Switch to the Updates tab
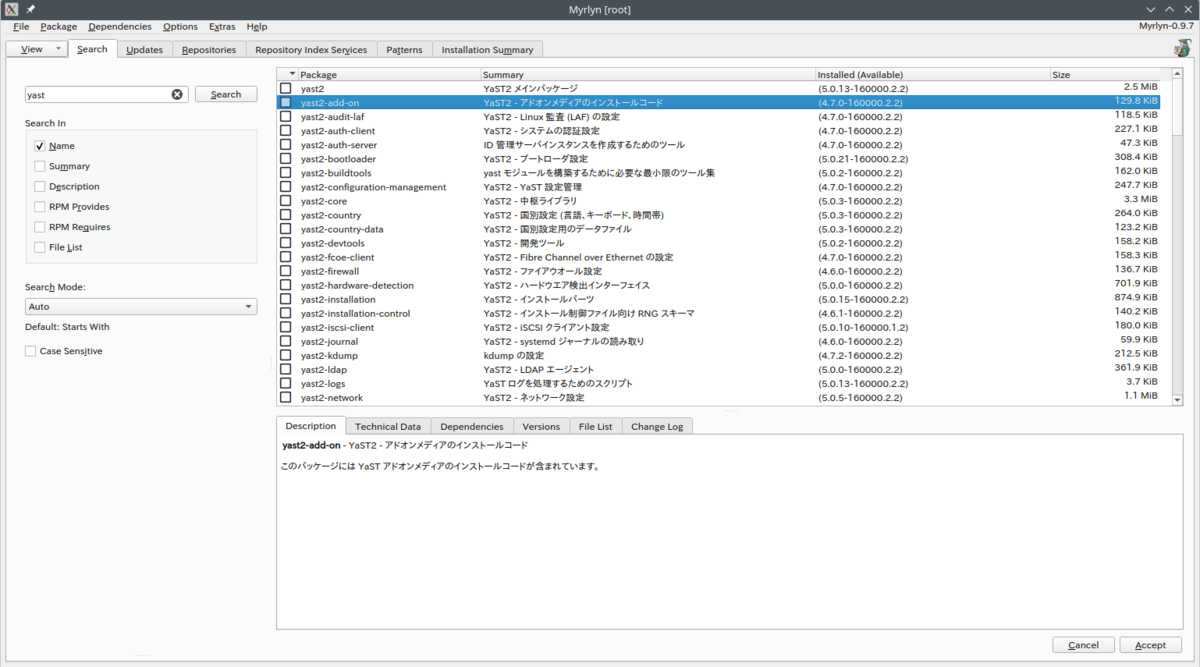This screenshot has width=1200, height=667. [144, 49]
